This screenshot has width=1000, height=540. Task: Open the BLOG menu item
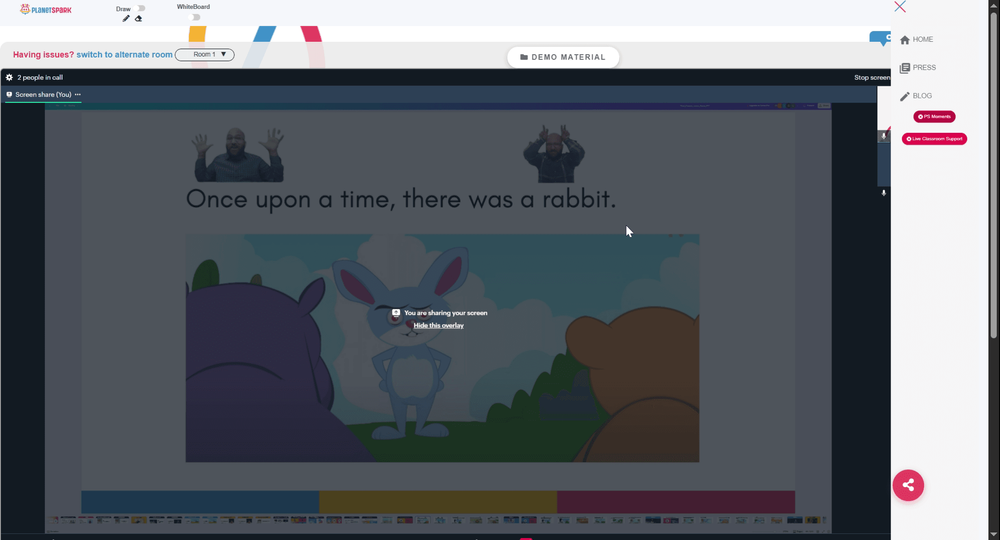click(916, 96)
